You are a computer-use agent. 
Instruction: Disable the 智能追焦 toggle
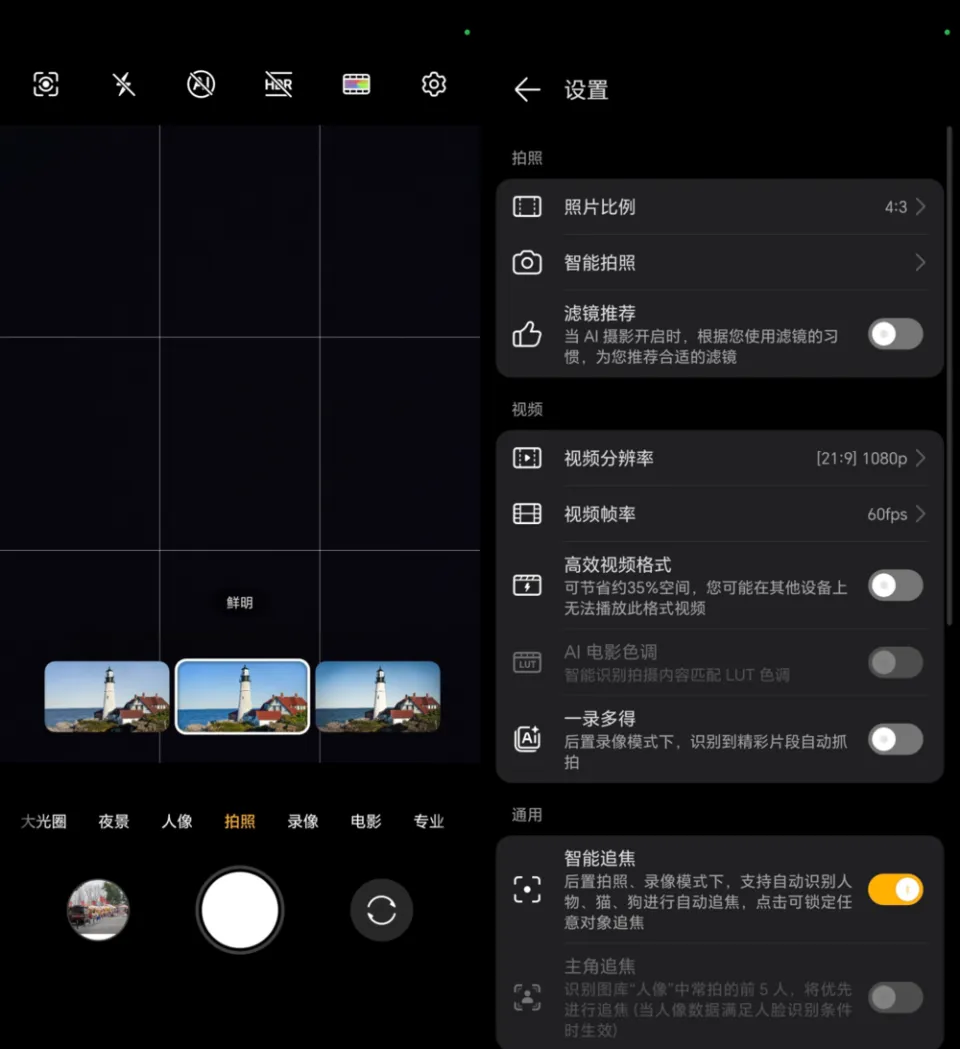pos(894,889)
